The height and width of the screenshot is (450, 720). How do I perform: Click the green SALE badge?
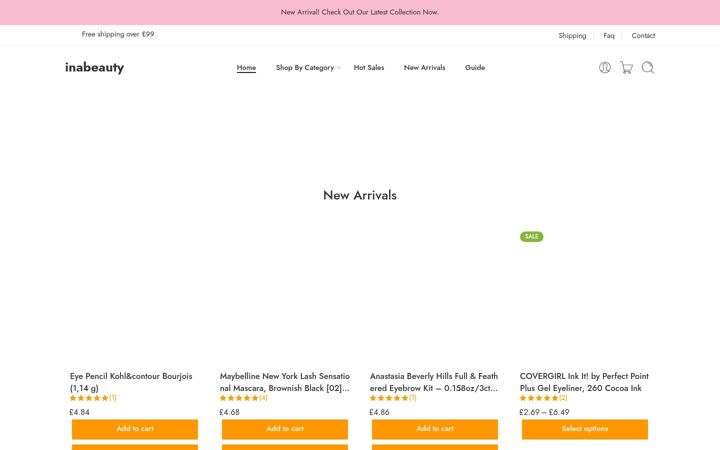(x=531, y=236)
